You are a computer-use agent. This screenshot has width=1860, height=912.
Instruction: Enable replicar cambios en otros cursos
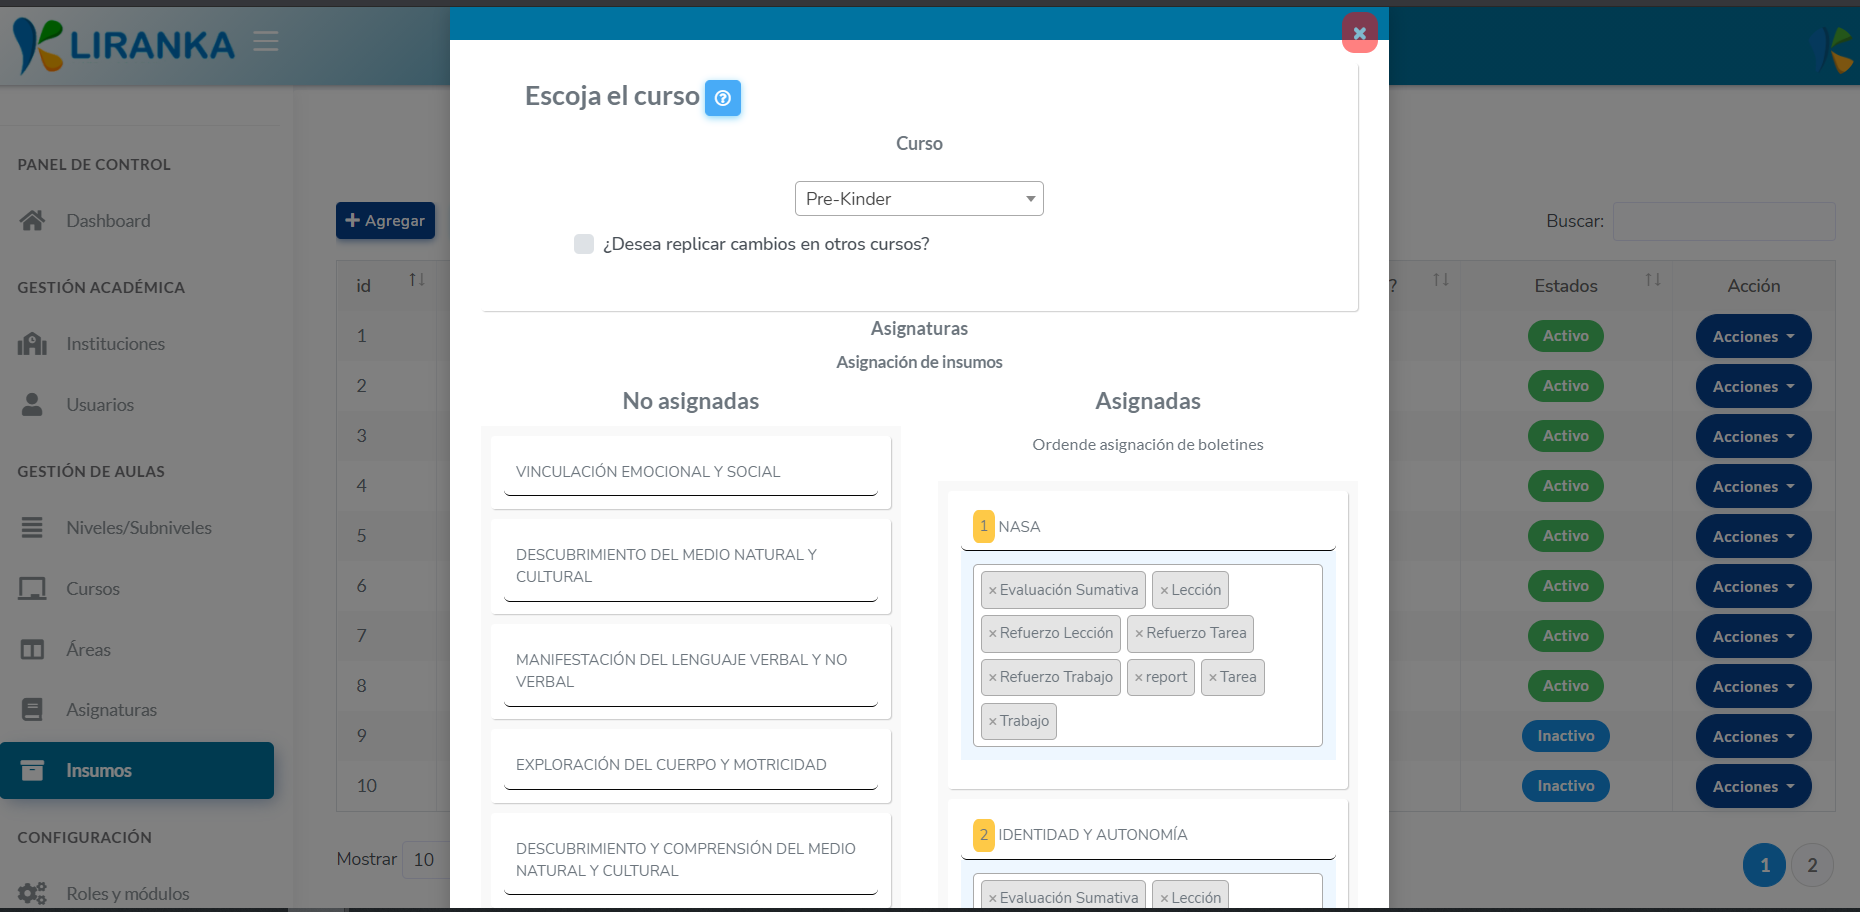point(584,243)
